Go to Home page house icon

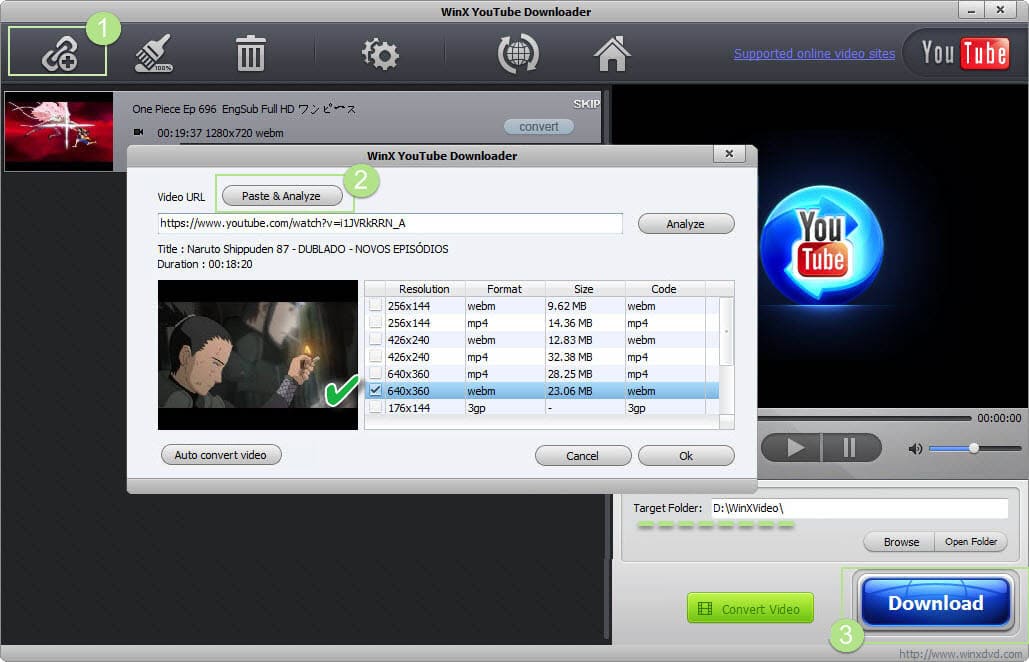[612, 53]
